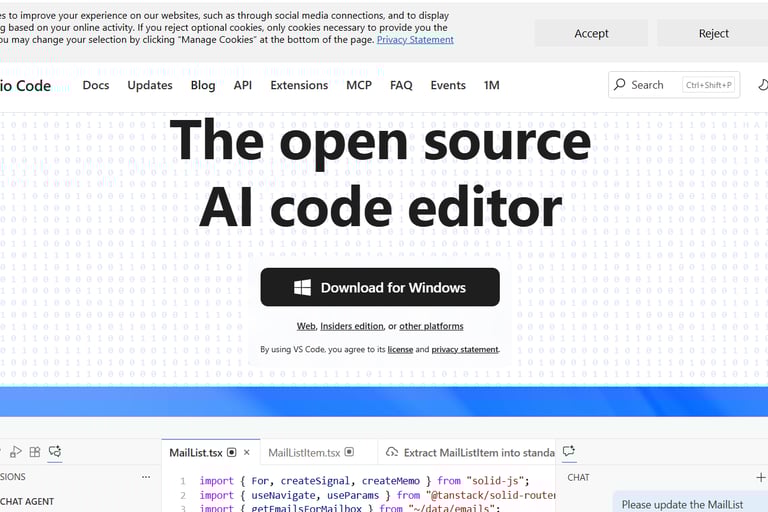The height and width of the screenshot is (512, 768).
Task: Open the Insiders edition link
Action: [352, 326]
